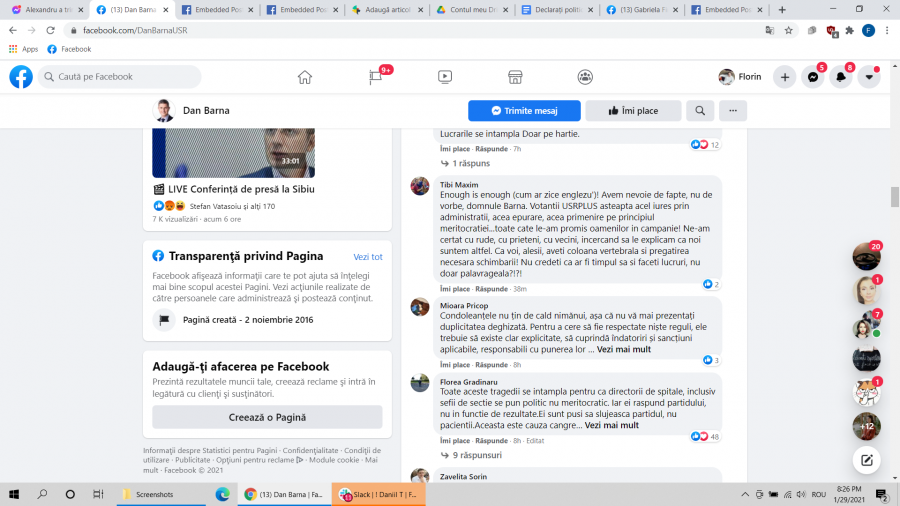Open Facebook Home feed icon
The width and height of the screenshot is (900, 506).
coord(305,77)
